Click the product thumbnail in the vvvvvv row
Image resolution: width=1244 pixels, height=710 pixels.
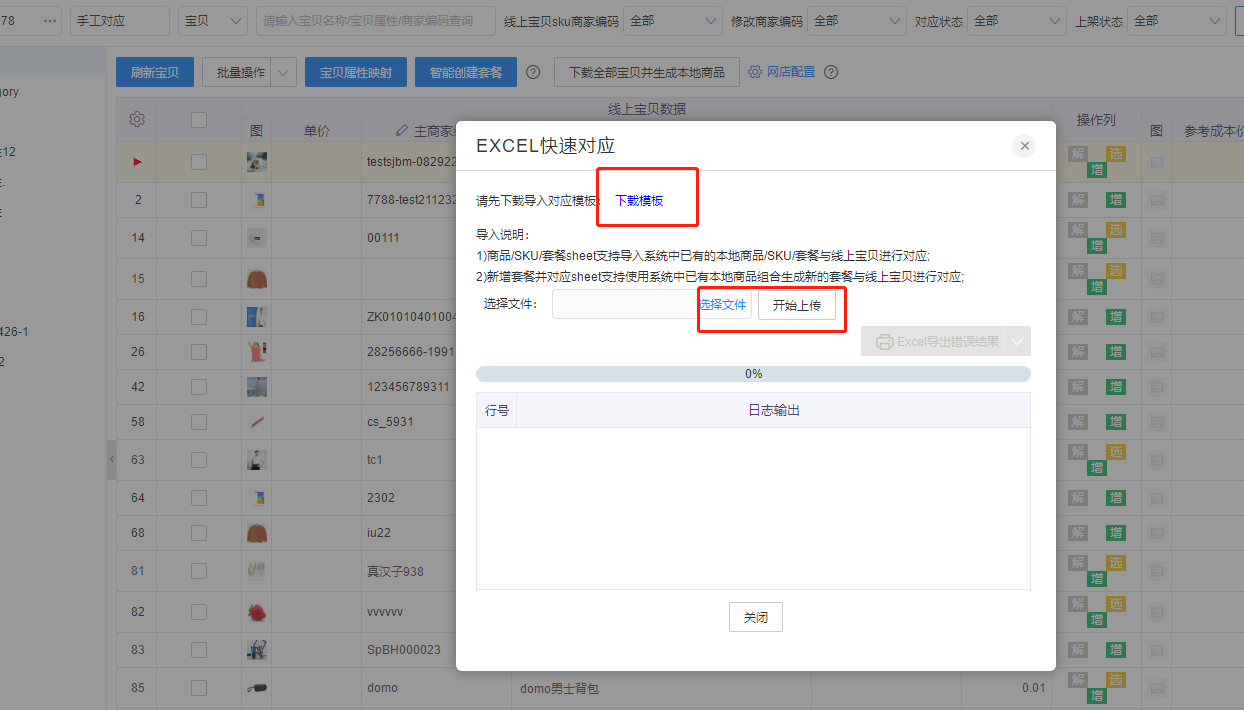[x=257, y=612]
